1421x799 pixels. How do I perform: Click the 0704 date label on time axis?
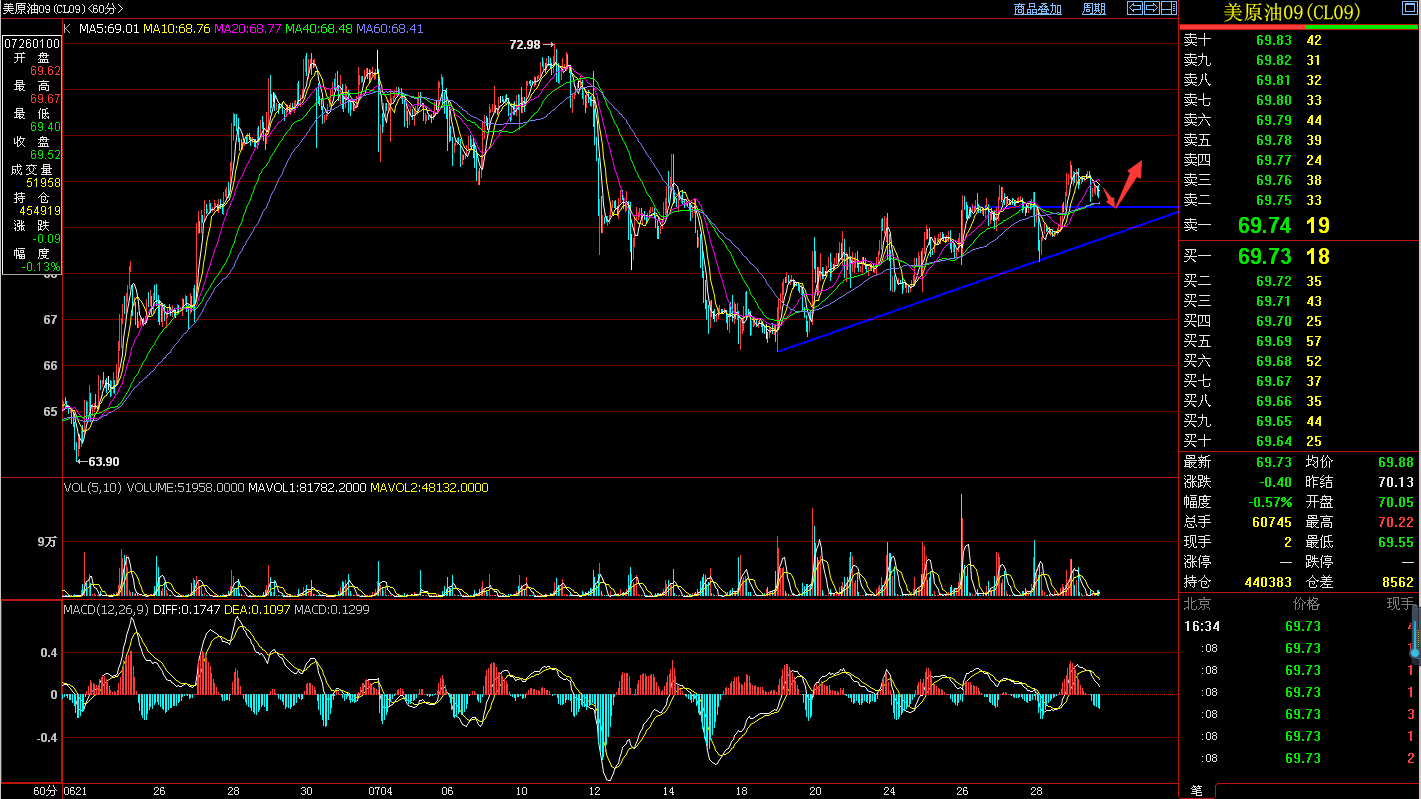pos(379,790)
